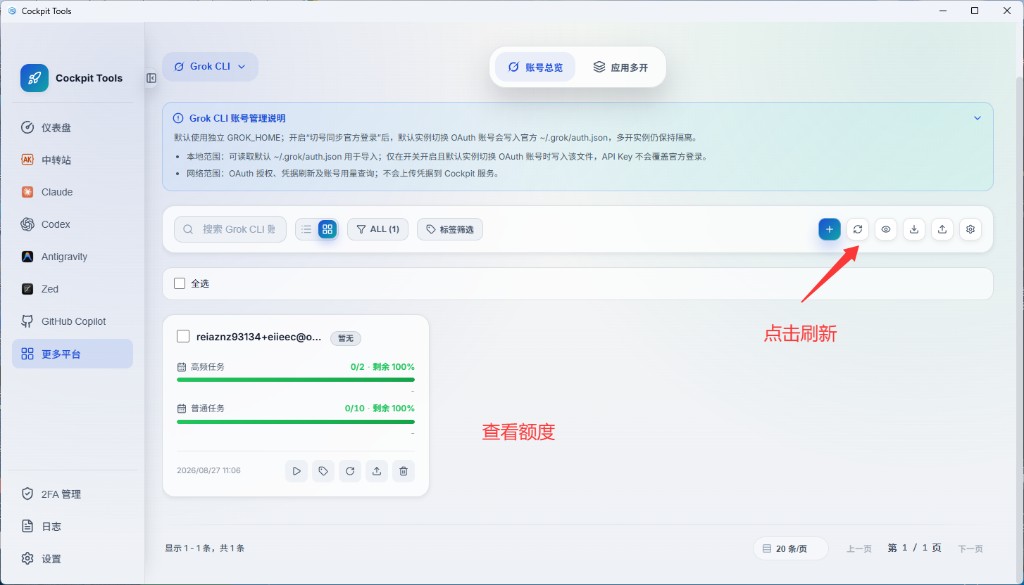1024x585 pixels.
Task: Add a new account with the plus button
Action: point(829,229)
